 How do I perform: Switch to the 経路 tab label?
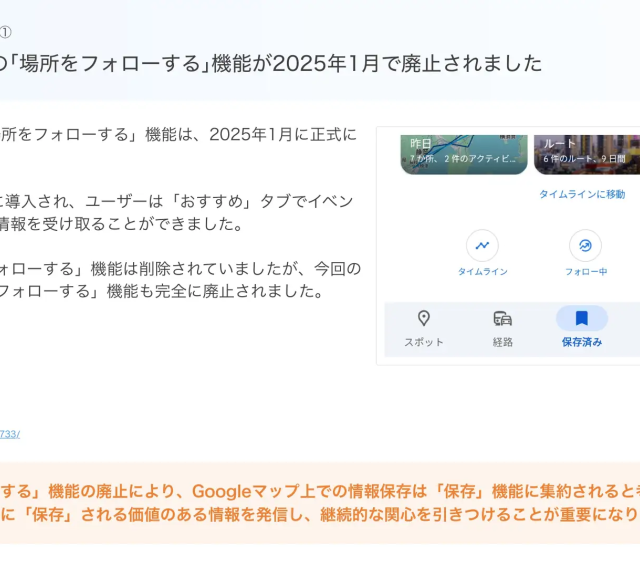pos(502,342)
